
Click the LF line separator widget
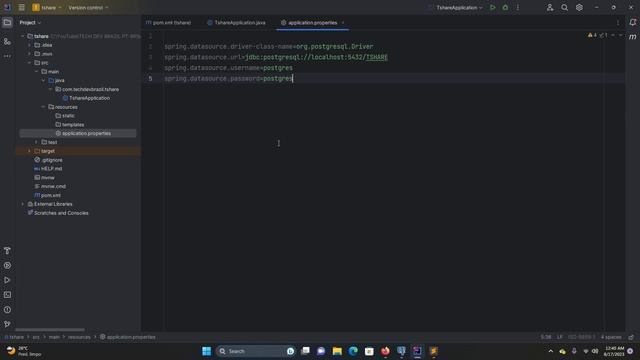(x=560, y=337)
